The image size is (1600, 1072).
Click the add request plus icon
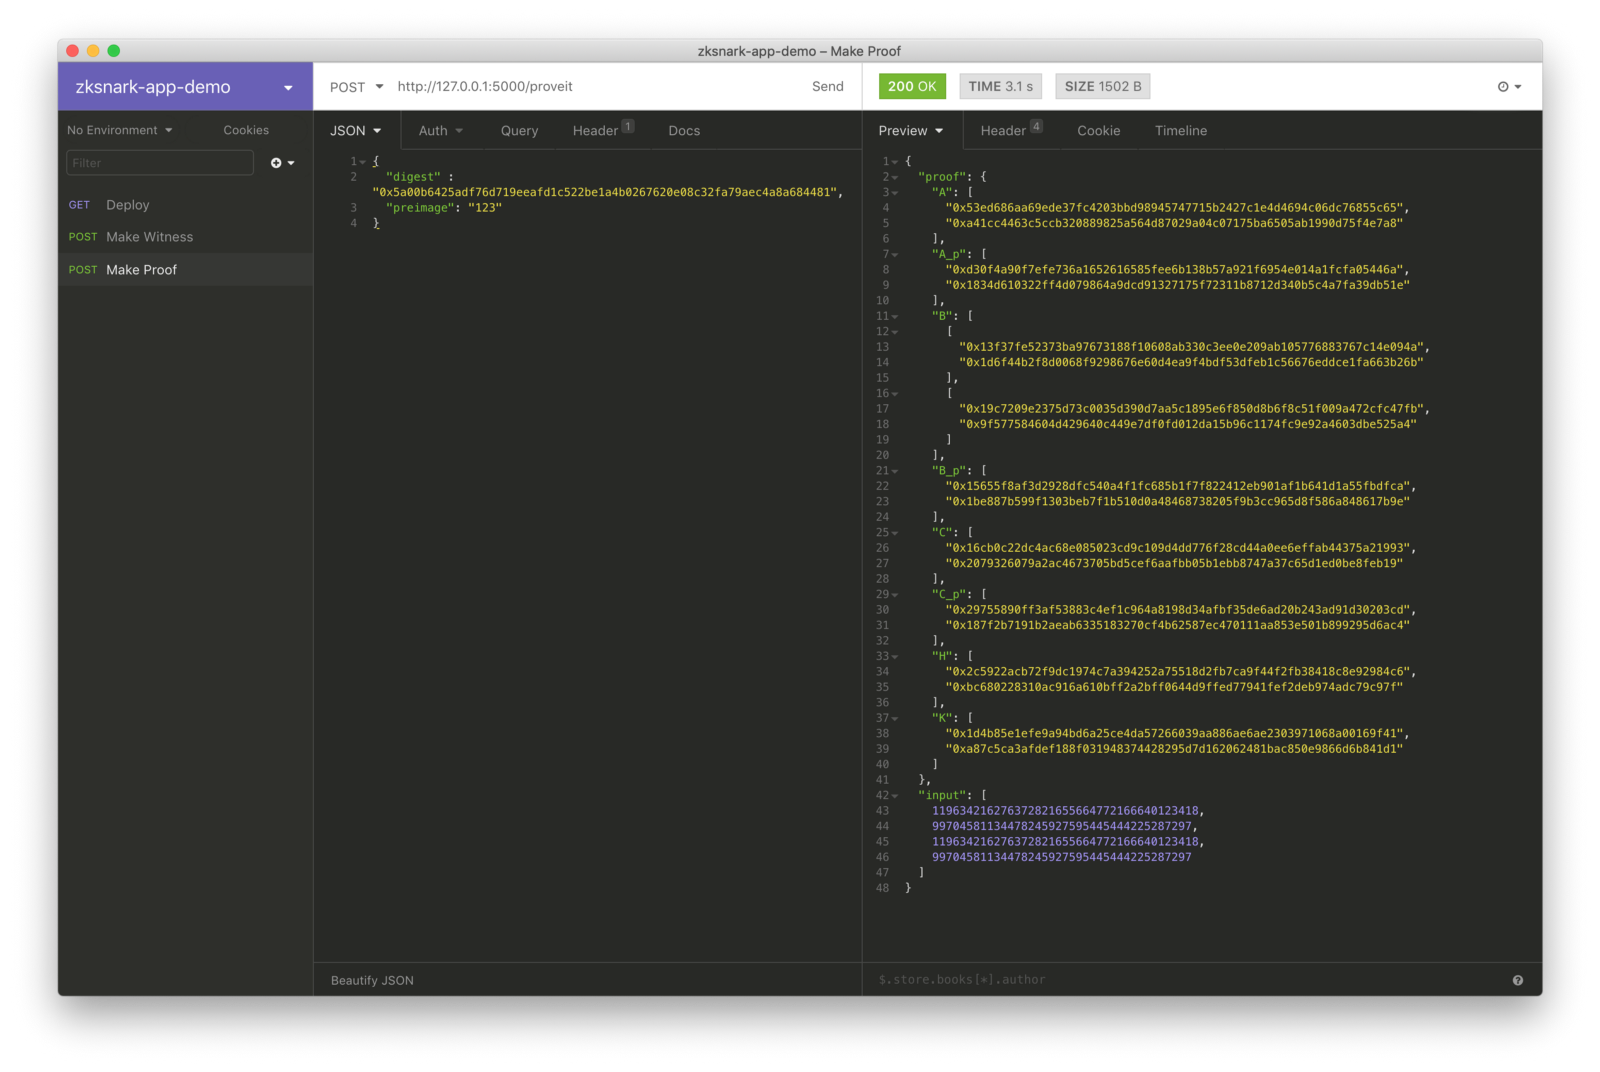281,163
